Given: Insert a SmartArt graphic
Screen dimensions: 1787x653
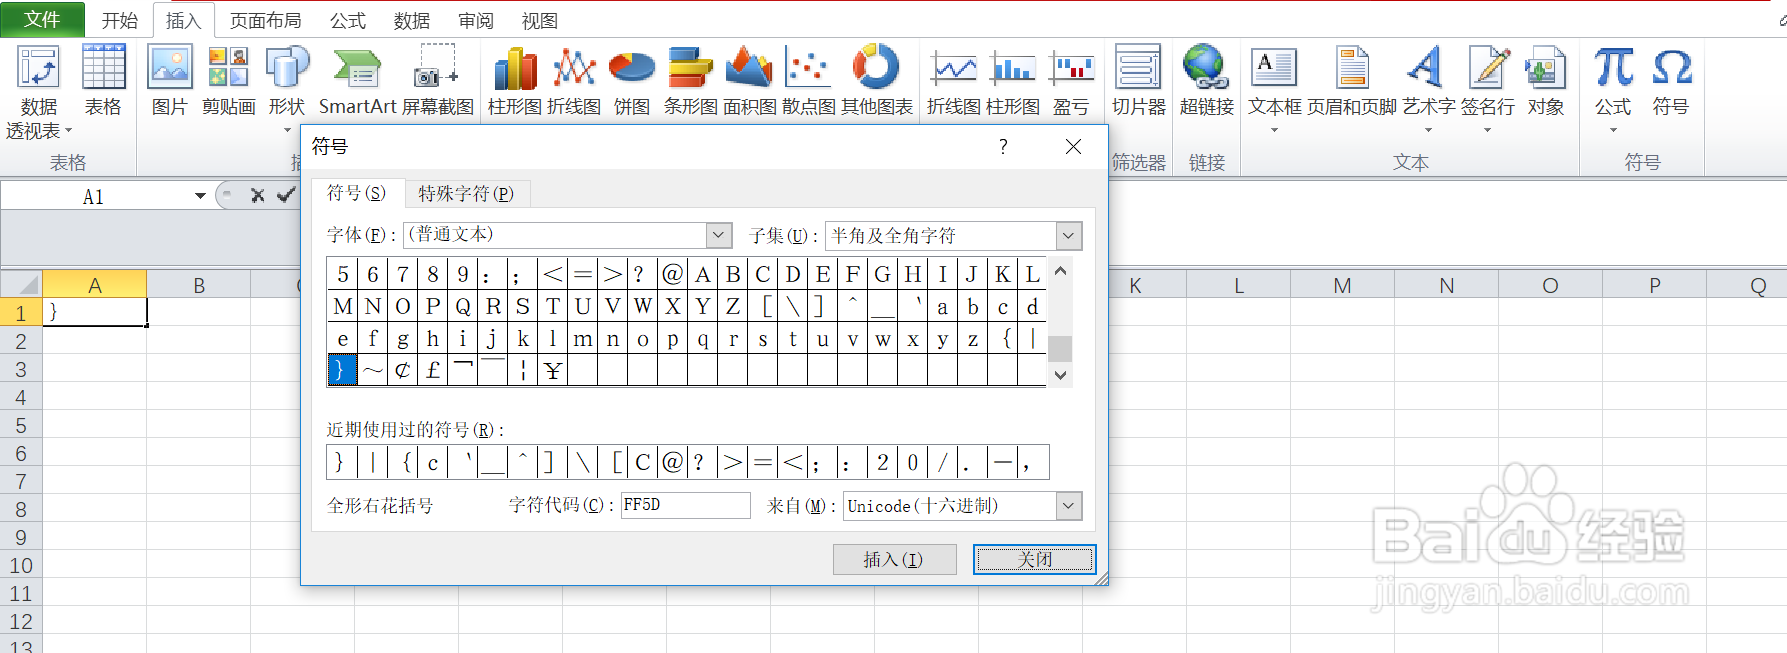Looking at the screenshot, I should (357, 81).
